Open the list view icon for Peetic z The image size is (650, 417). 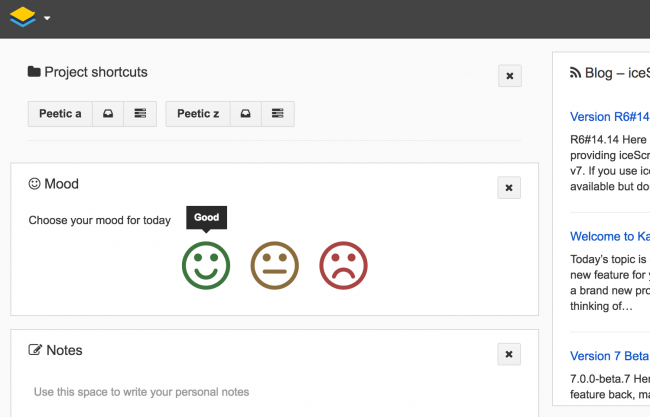tap(278, 114)
